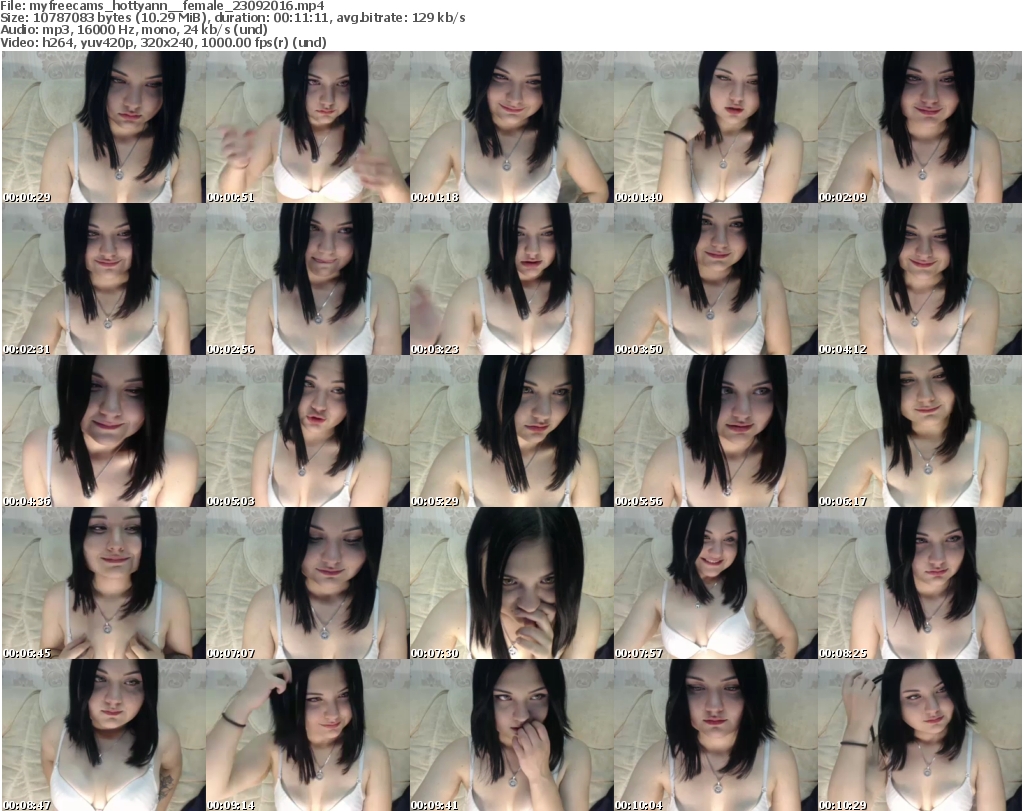The width and height of the screenshot is (1024, 811).
Task: Select the thumbnail stamped 00:02:31
Action: tap(104, 279)
